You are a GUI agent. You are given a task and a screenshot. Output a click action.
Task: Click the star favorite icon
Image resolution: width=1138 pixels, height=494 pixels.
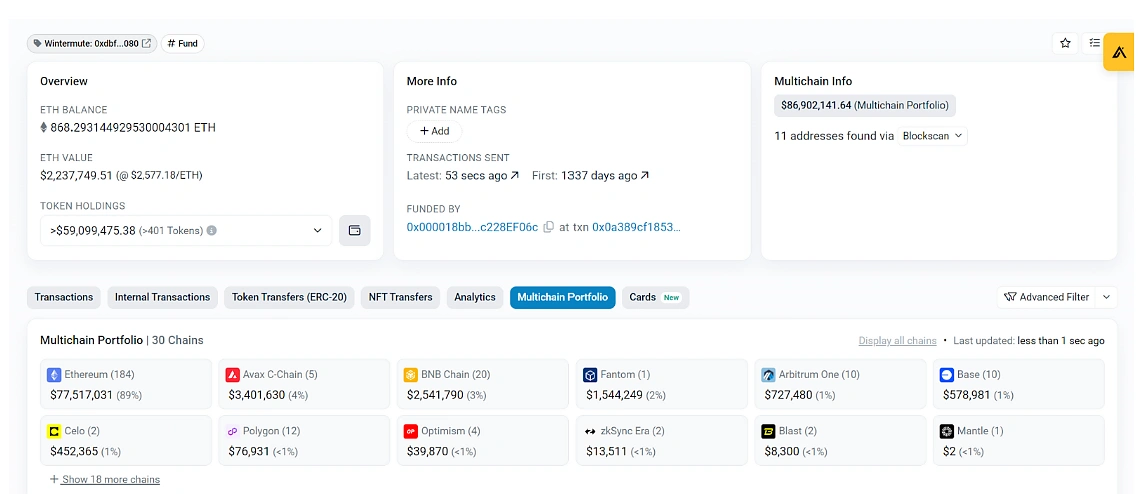[x=1065, y=44]
